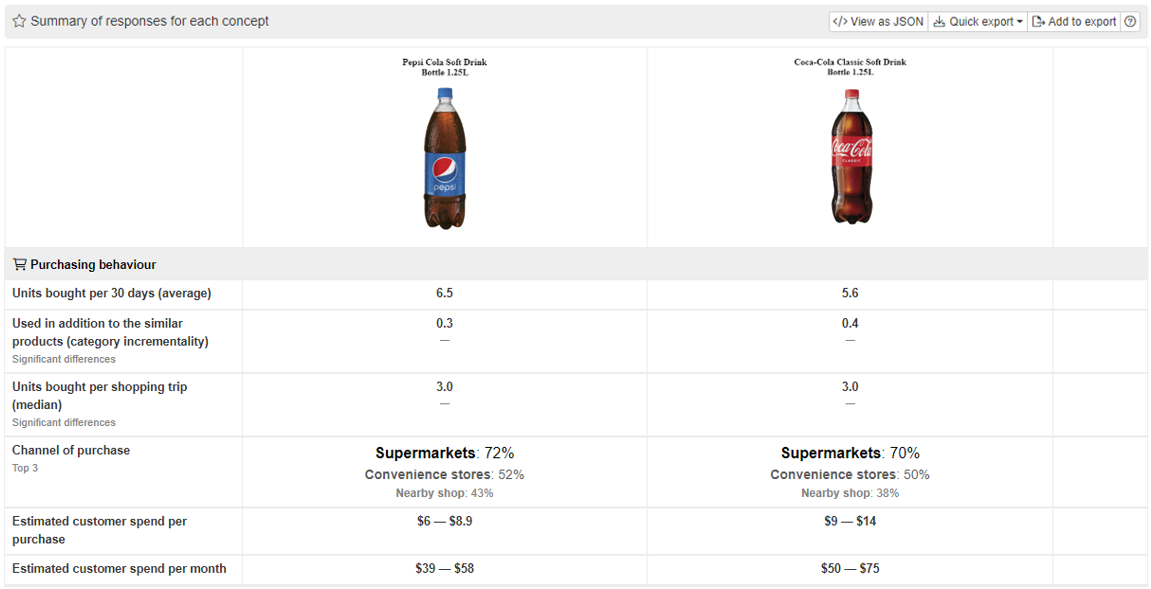Click the shopping cart Purchasing behaviour icon
The image size is (1151, 589).
coord(19,265)
